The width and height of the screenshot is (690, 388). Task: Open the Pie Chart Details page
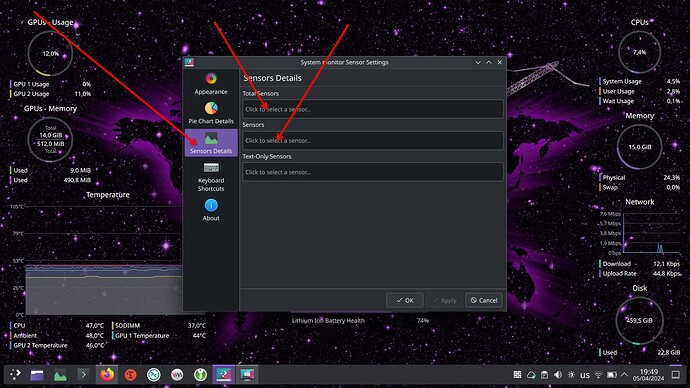point(211,113)
